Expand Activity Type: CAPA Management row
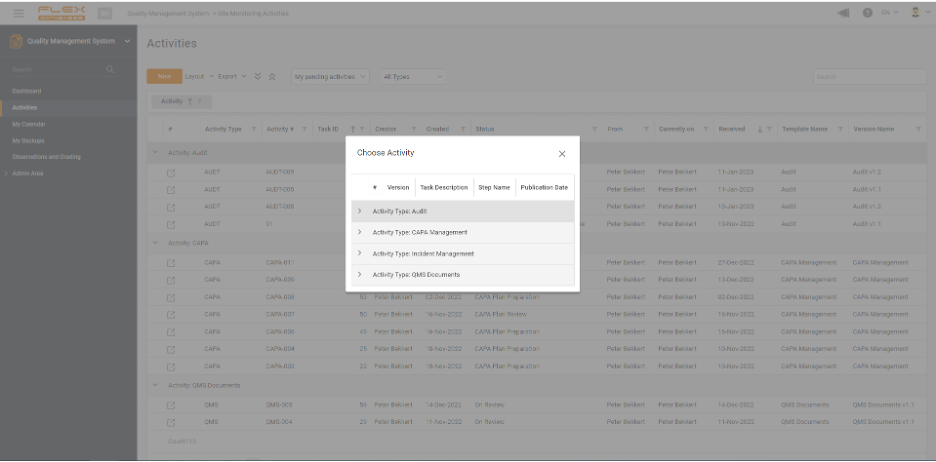This screenshot has width=936, height=462. 360,232
